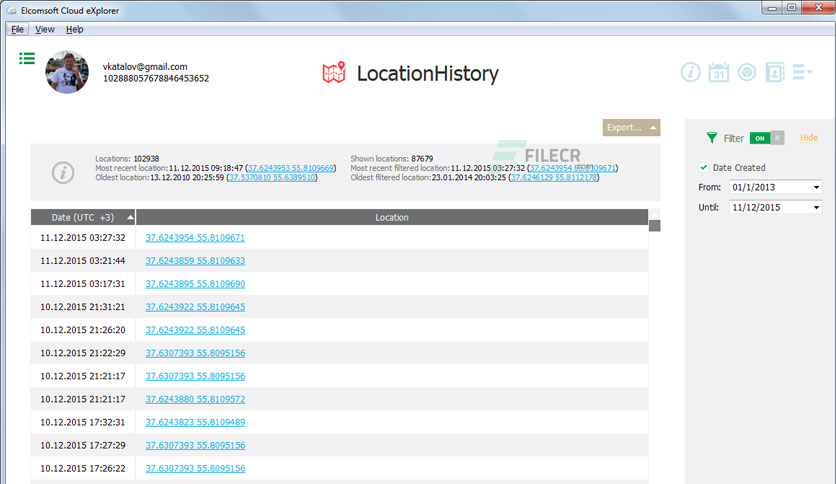Open the Export dropdown button

point(631,127)
